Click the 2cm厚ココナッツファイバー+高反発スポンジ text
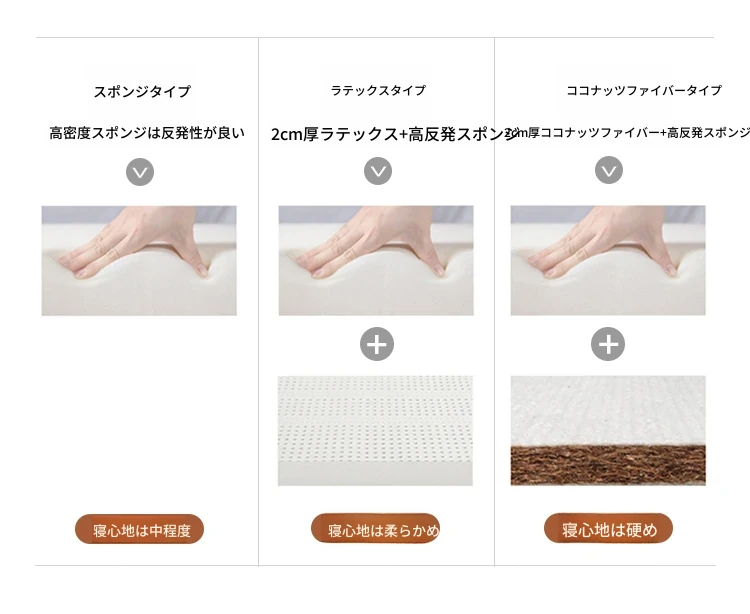 tap(627, 132)
